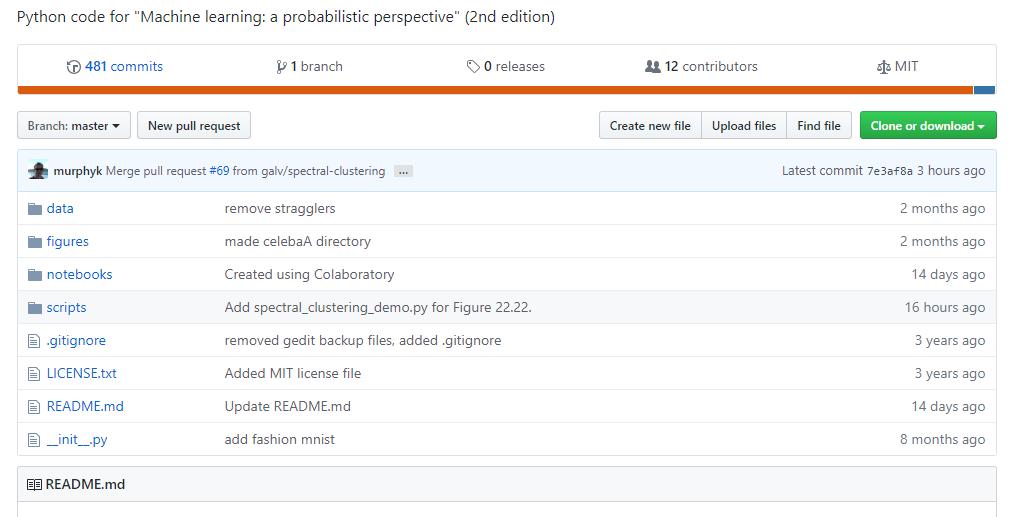Image resolution: width=1015 pixels, height=517 pixels.
Task: Click the releases tag icon
Action: (473, 67)
